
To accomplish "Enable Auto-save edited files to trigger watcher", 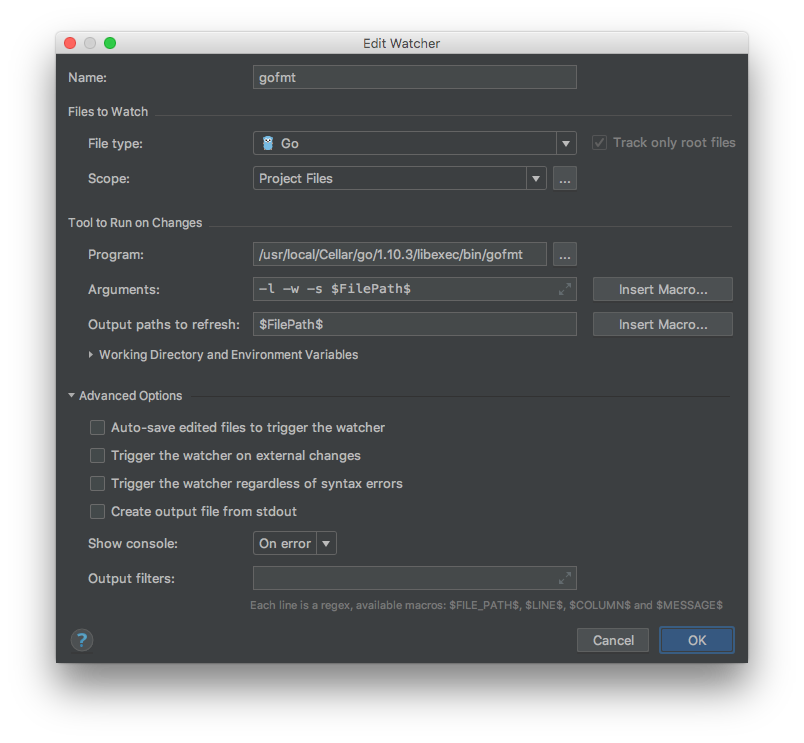I will click(97, 428).
